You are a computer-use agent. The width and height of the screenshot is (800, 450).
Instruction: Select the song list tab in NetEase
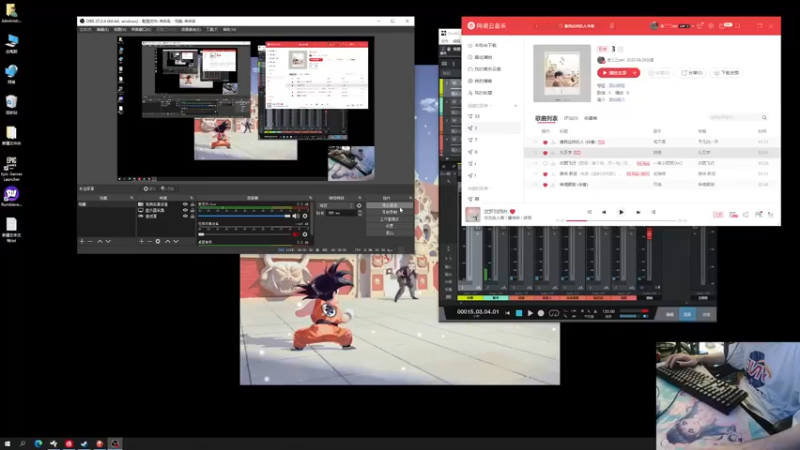(x=546, y=118)
